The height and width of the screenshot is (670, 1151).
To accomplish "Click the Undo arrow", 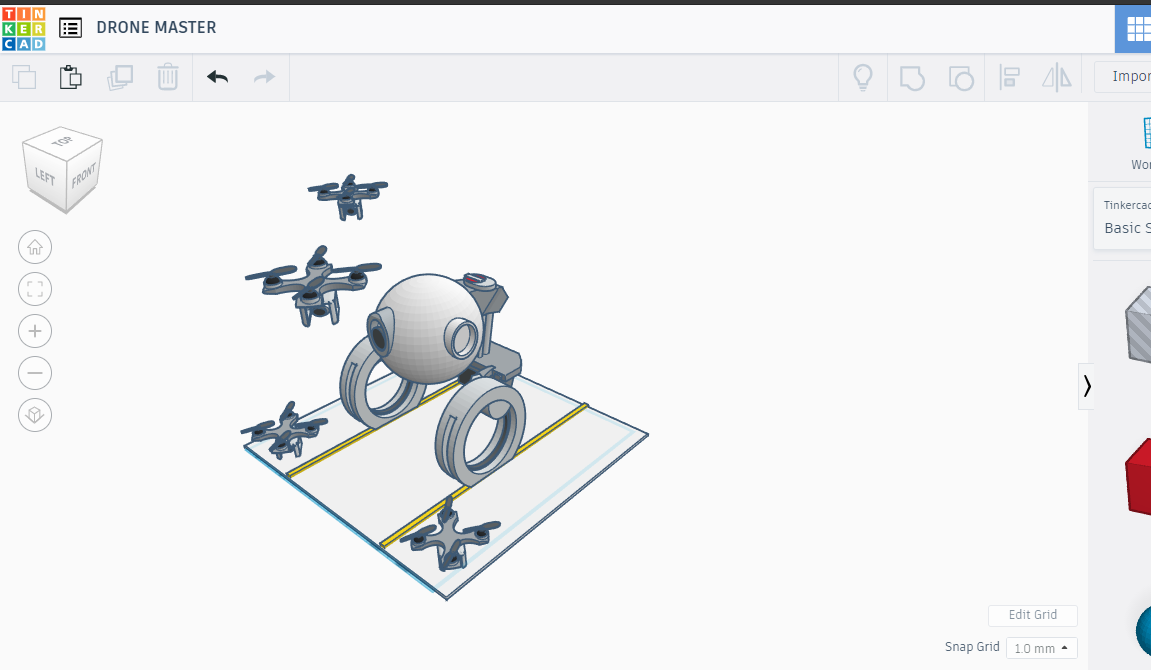I will [217, 76].
